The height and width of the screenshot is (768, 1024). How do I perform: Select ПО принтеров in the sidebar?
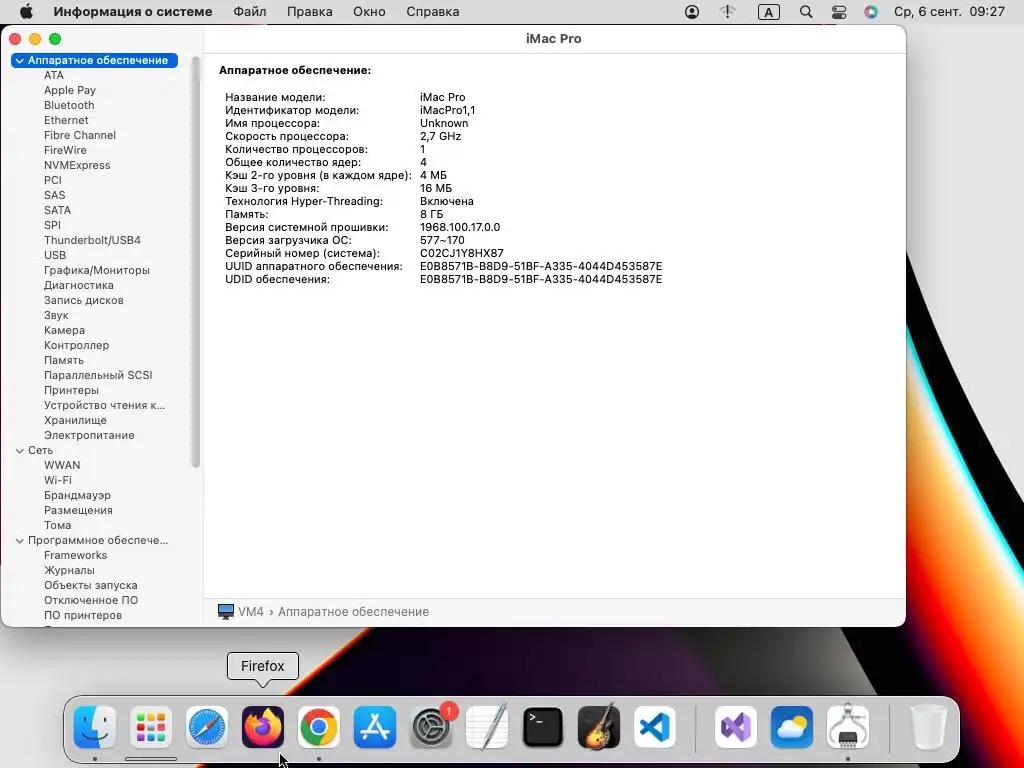tap(83, 616)
